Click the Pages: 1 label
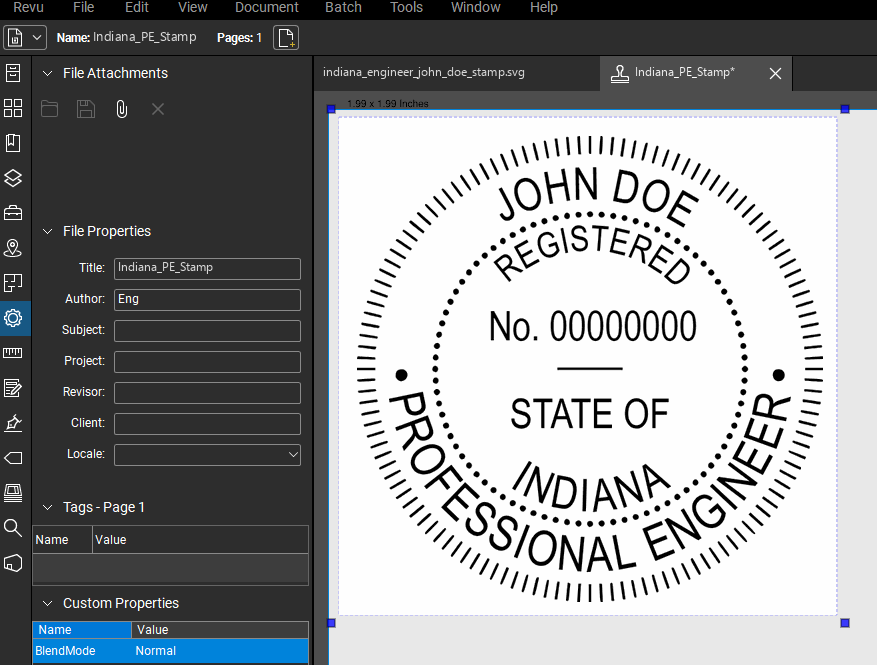Image resolution: width=877 pixels, height=665 pixels. coord(239,37)
